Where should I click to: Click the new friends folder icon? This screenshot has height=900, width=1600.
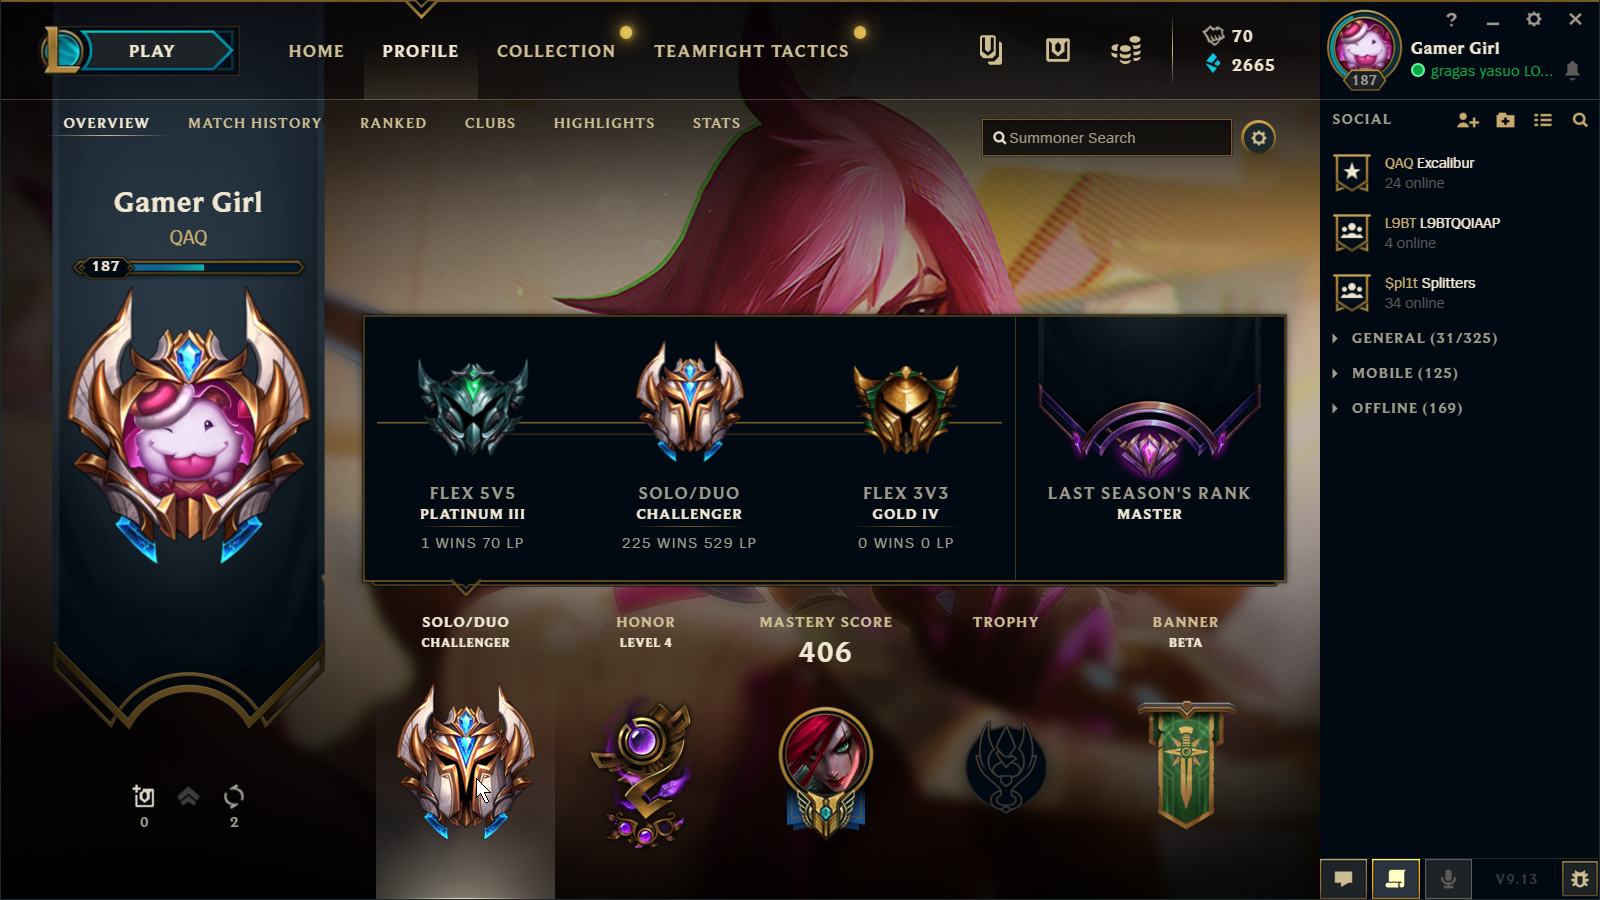click(x=1505, y=120)
